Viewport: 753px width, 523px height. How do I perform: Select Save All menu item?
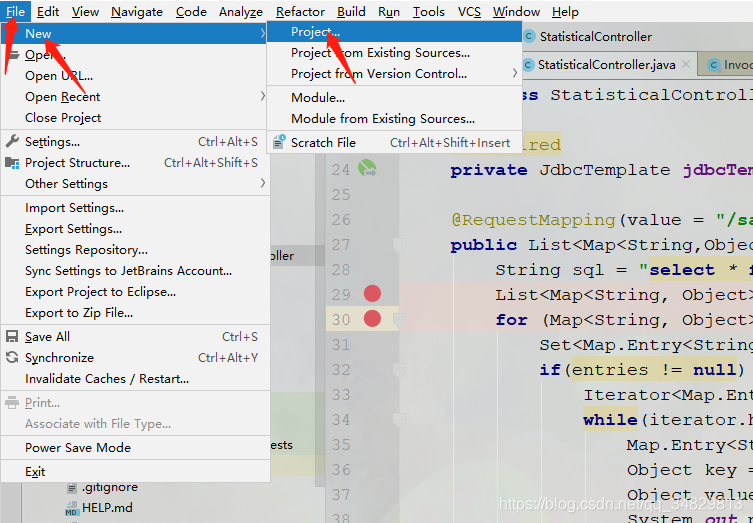[134, 337]
